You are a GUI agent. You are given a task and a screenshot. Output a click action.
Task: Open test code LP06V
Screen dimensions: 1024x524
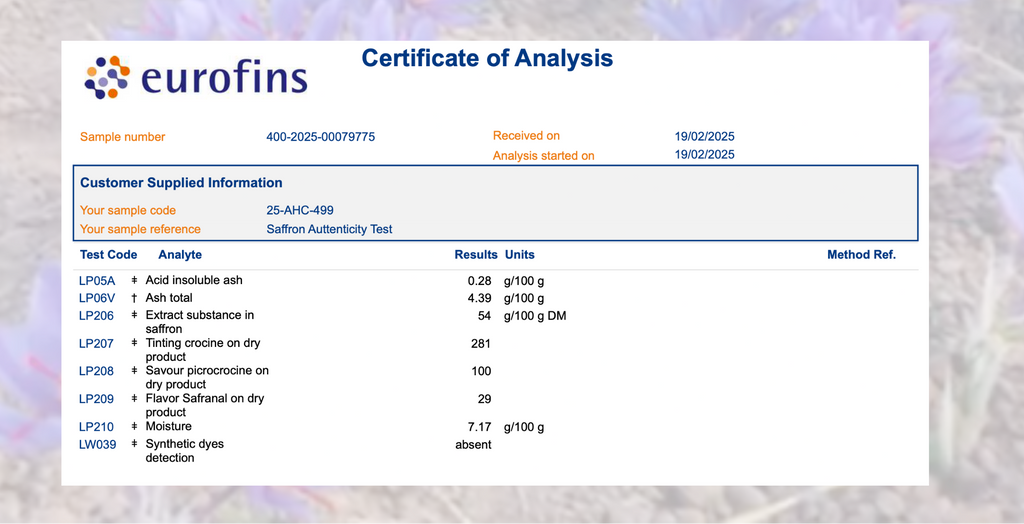pos(97,298)
